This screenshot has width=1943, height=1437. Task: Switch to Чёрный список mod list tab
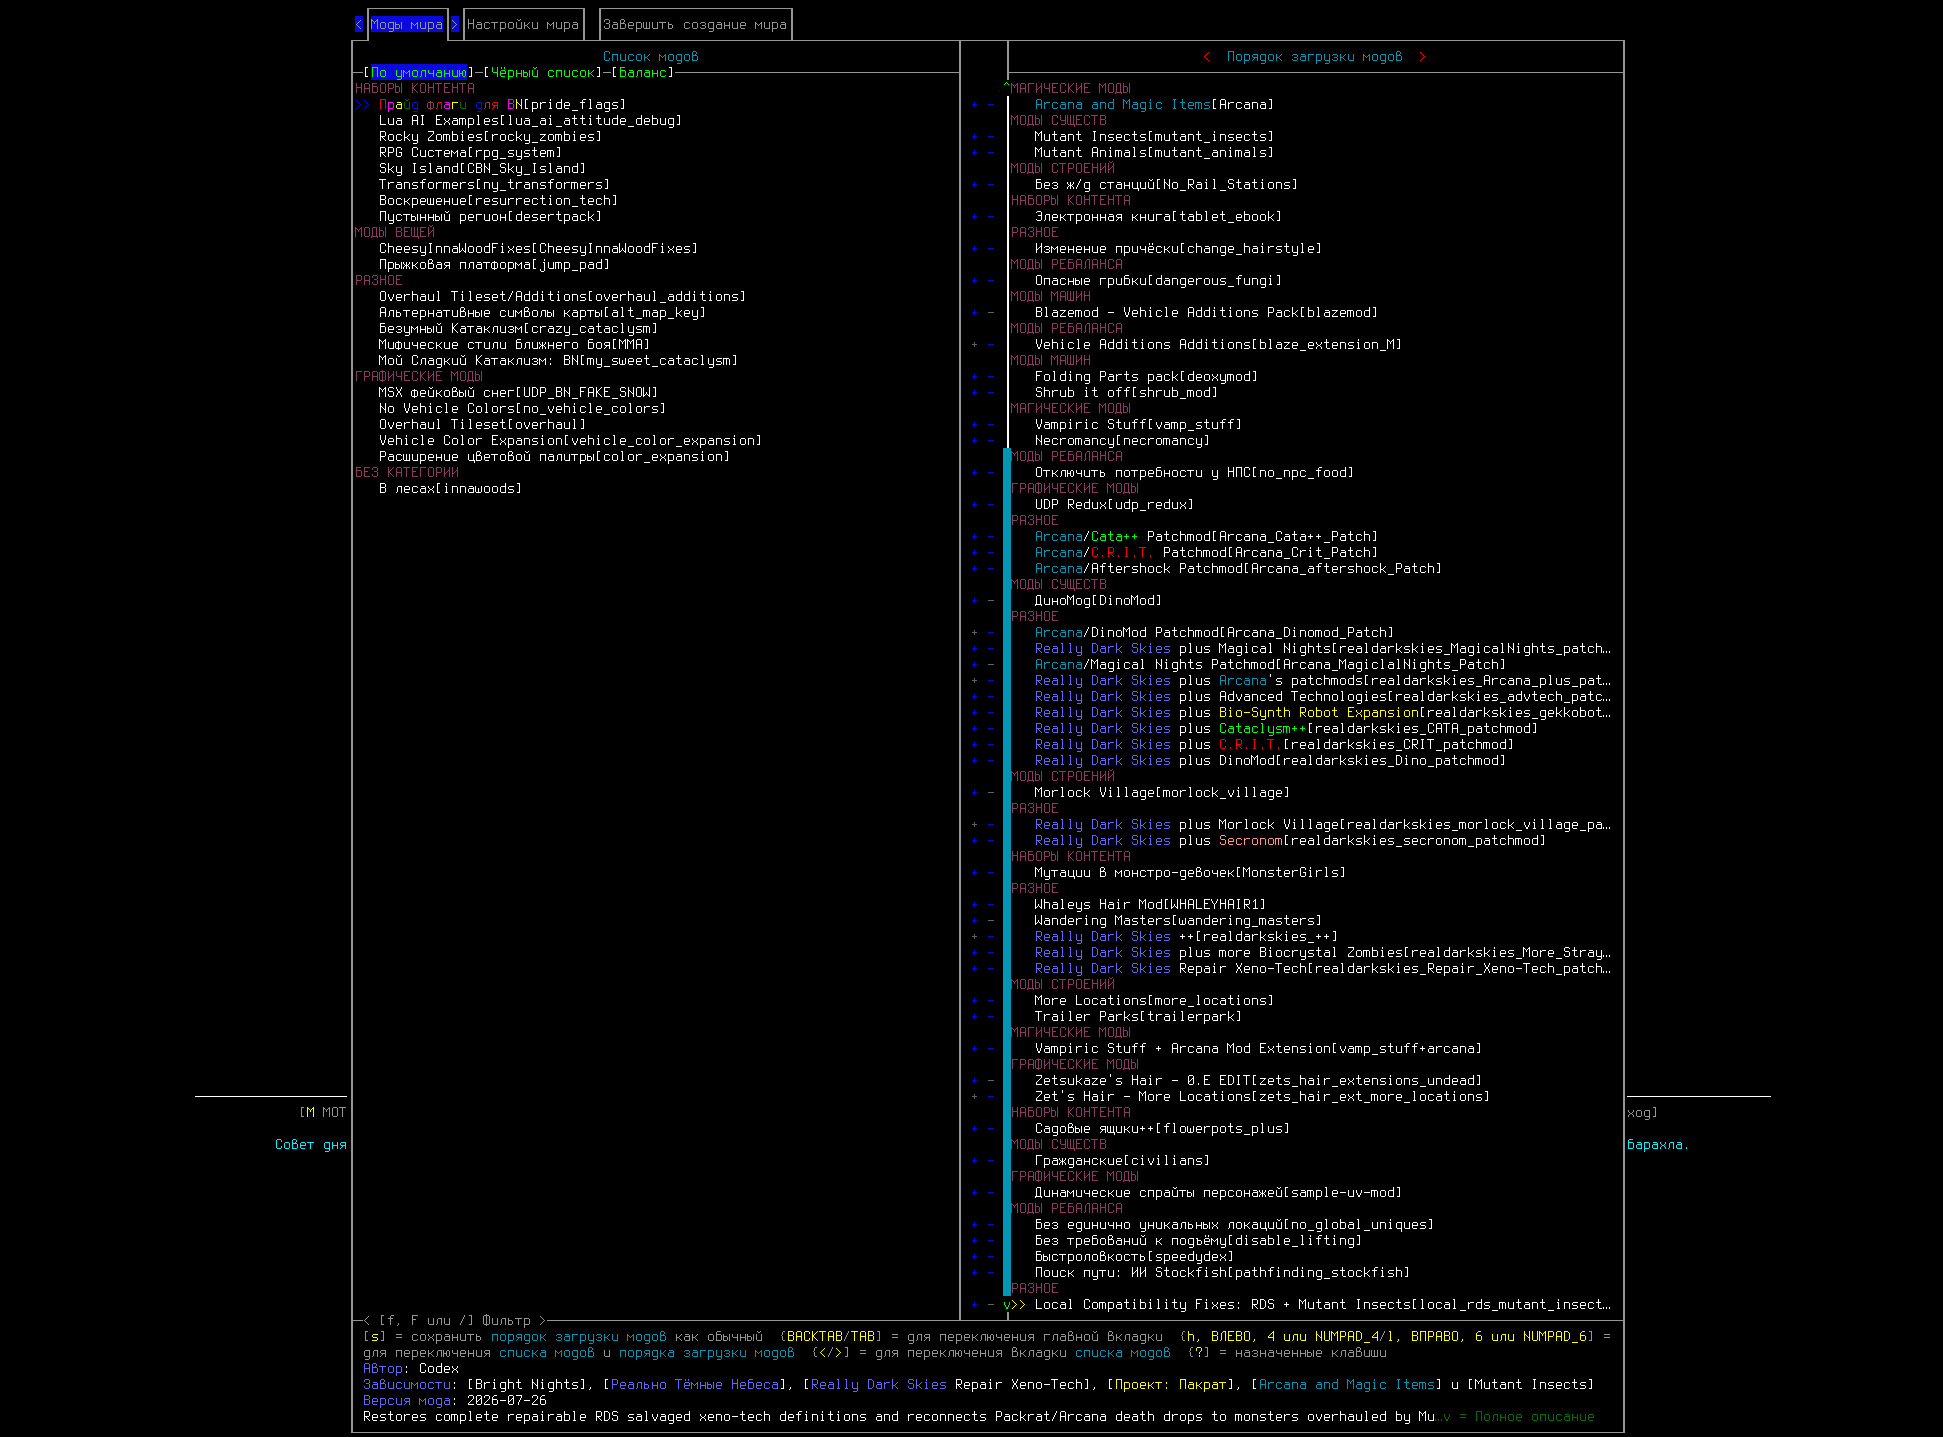[x=543, y=73]
